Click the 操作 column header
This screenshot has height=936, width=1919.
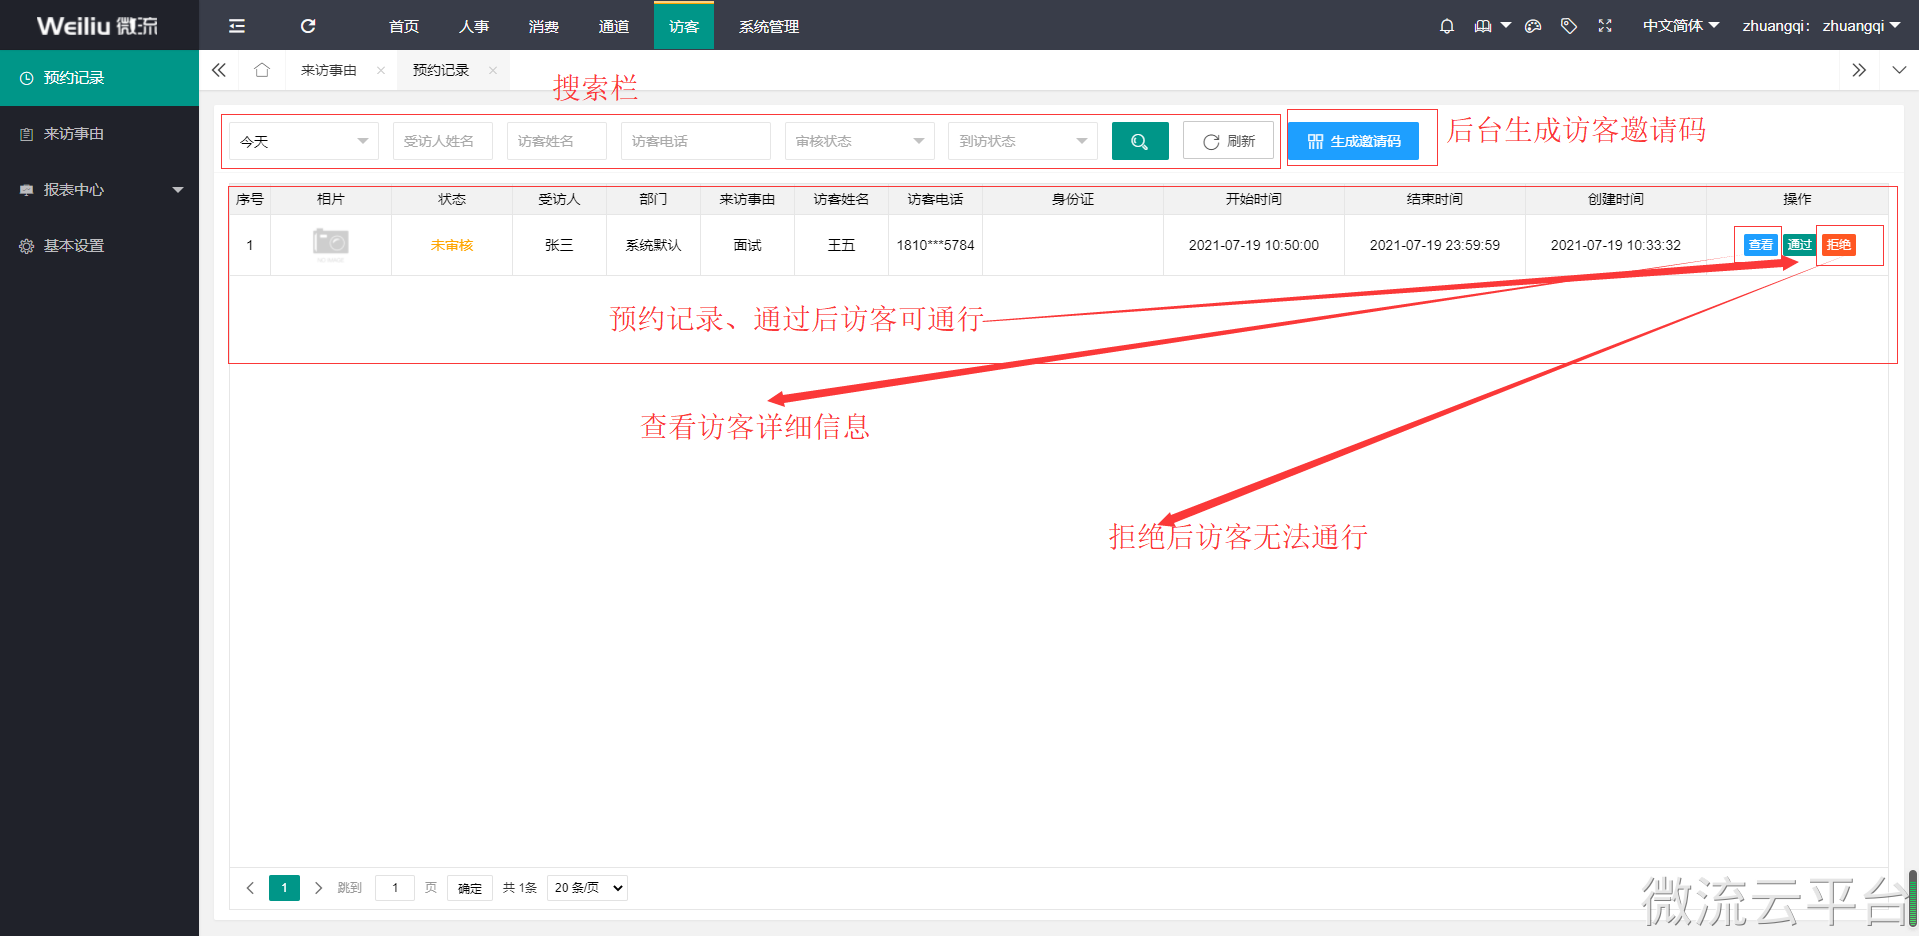(x=1797, y=200)
